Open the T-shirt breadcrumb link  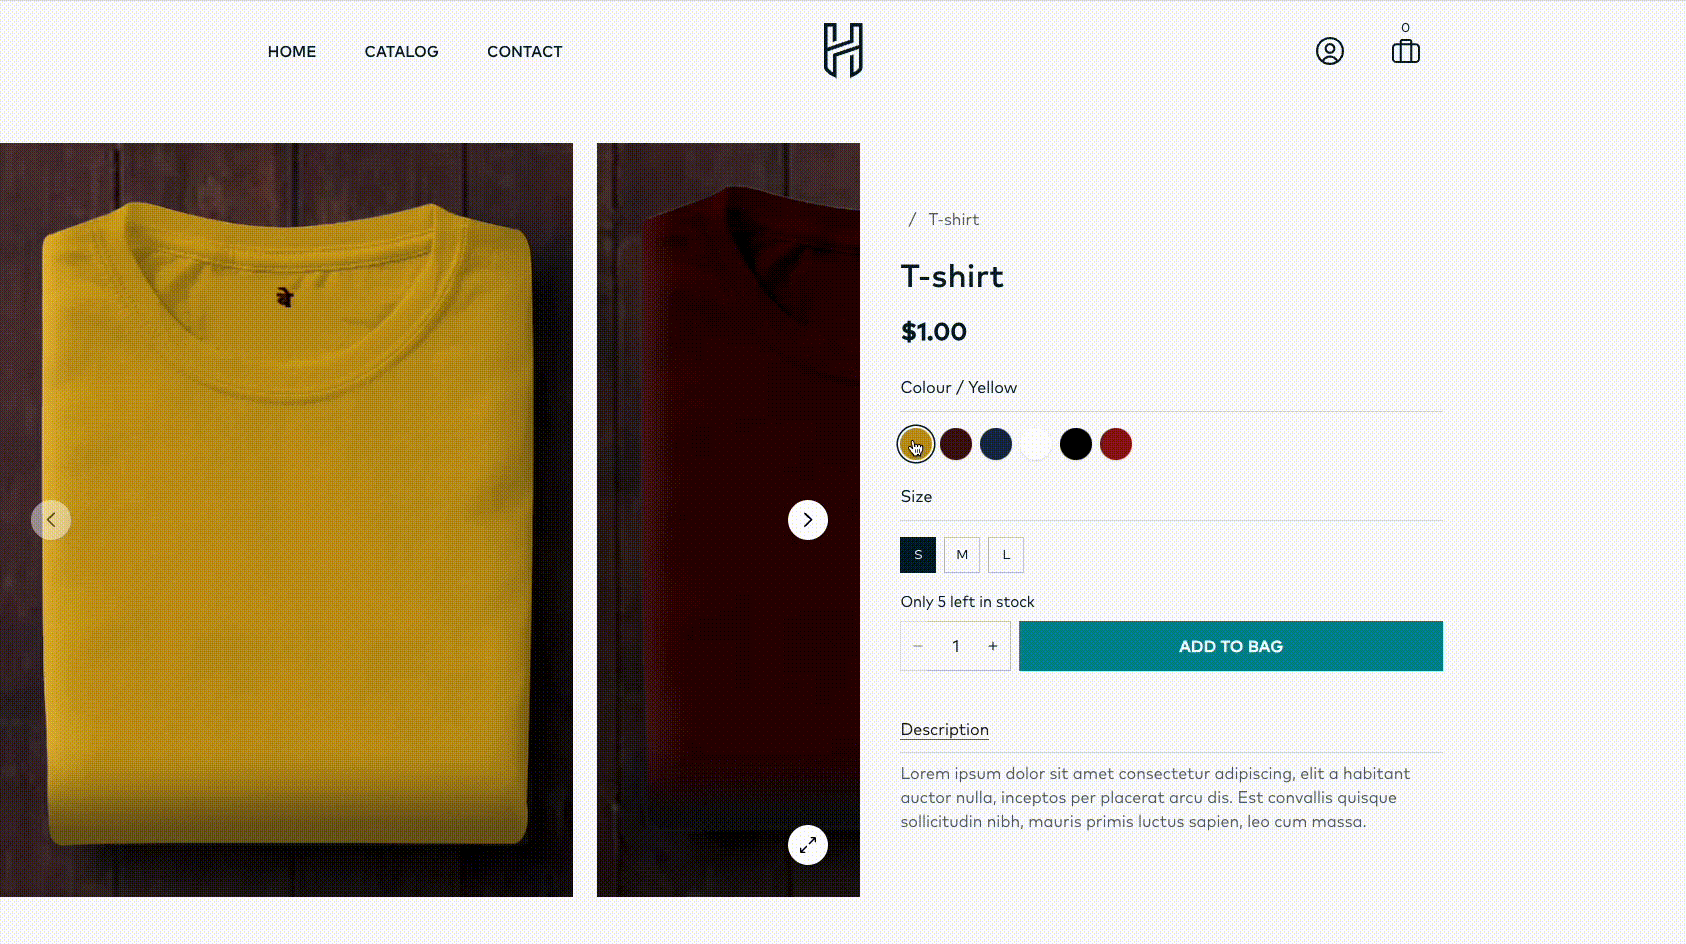953,219
